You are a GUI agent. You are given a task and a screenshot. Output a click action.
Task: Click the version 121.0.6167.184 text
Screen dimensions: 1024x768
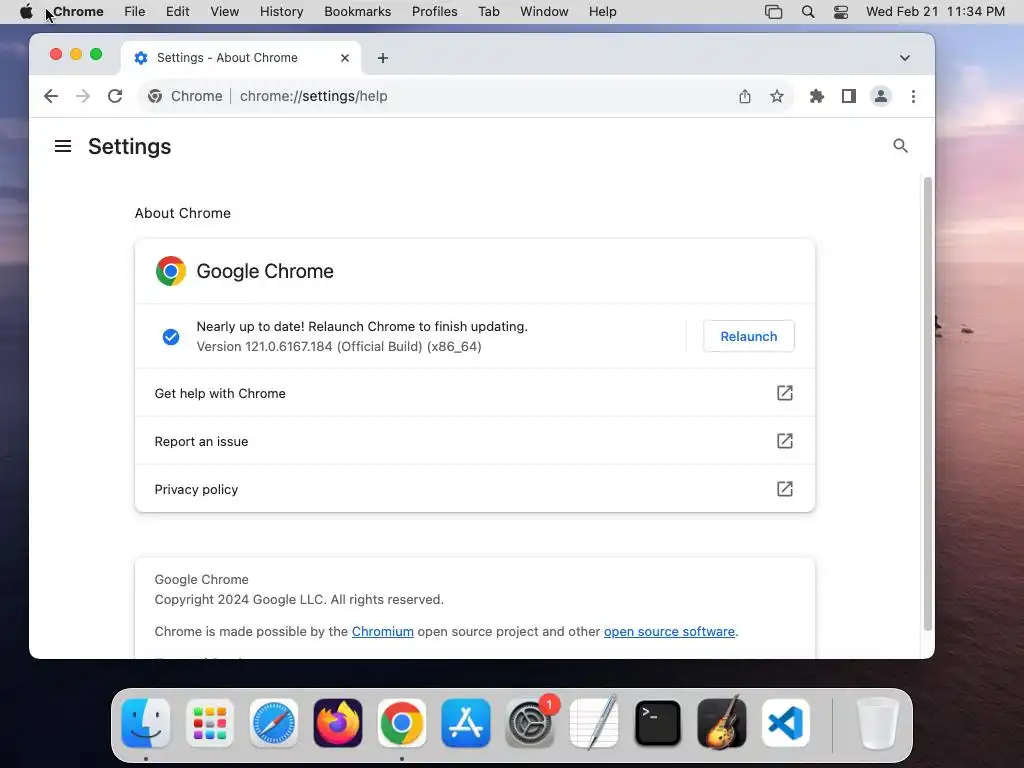339,347
